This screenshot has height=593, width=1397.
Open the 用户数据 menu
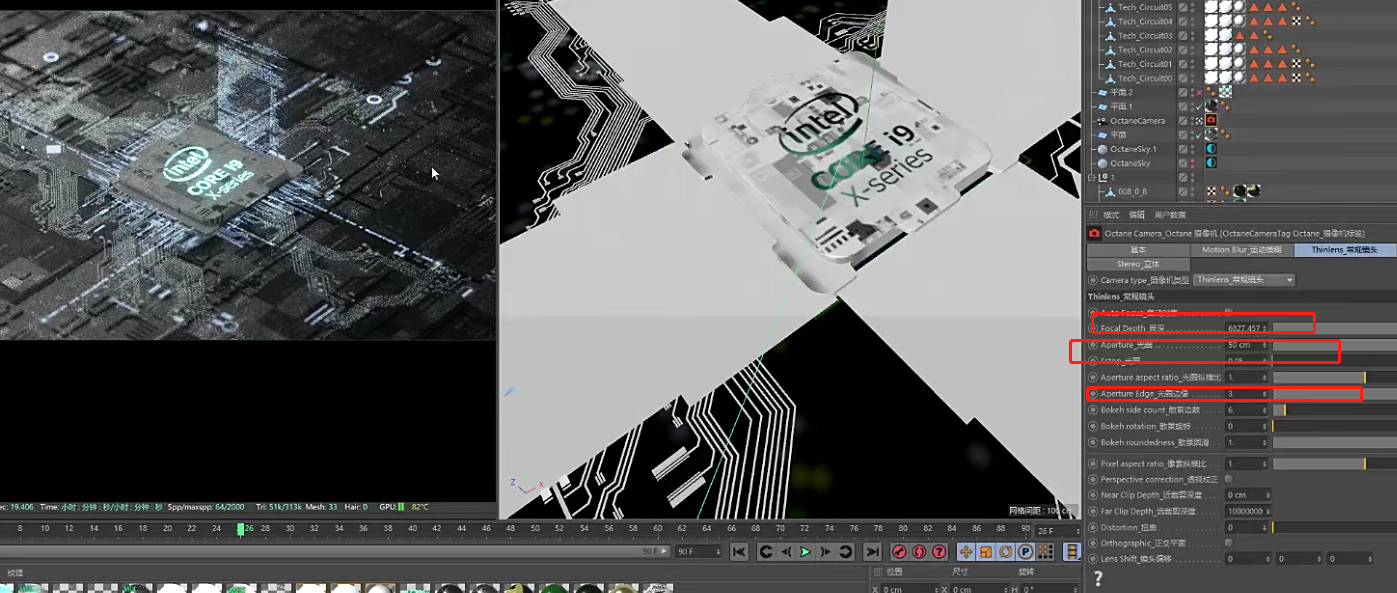pyautogui.click(x=1169, y=215)
